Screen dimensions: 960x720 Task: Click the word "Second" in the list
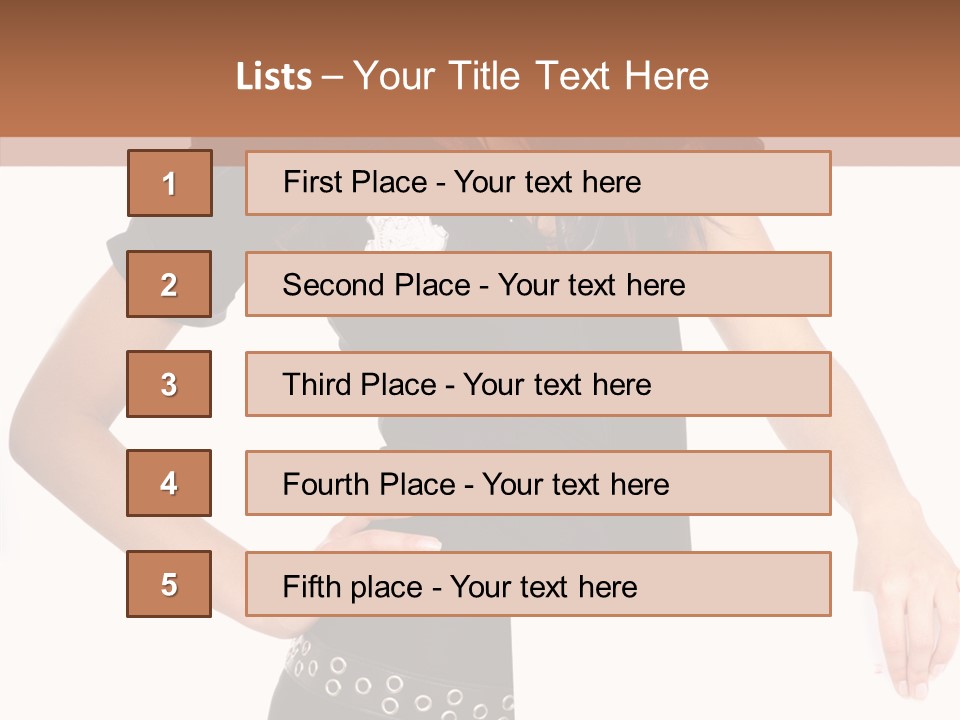(x=334, y=285)
